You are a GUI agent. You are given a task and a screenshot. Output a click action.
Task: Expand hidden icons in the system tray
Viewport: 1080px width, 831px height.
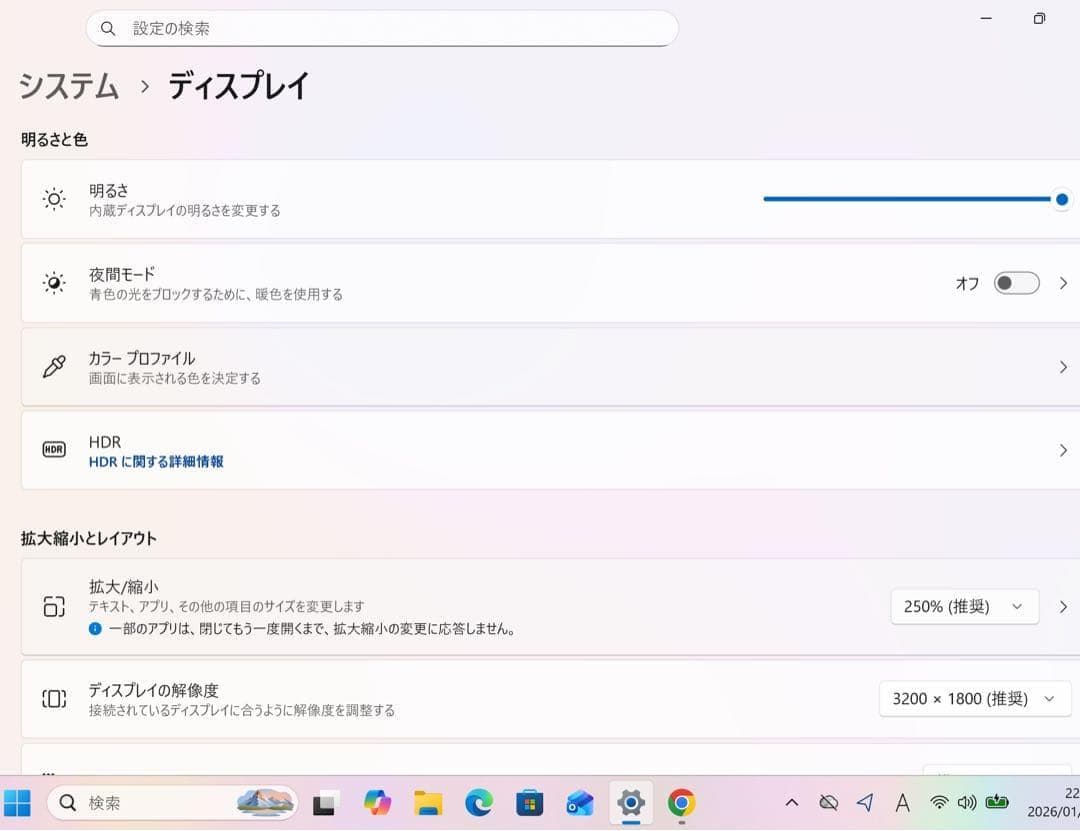pyautogui.click(x=791, y=803)
